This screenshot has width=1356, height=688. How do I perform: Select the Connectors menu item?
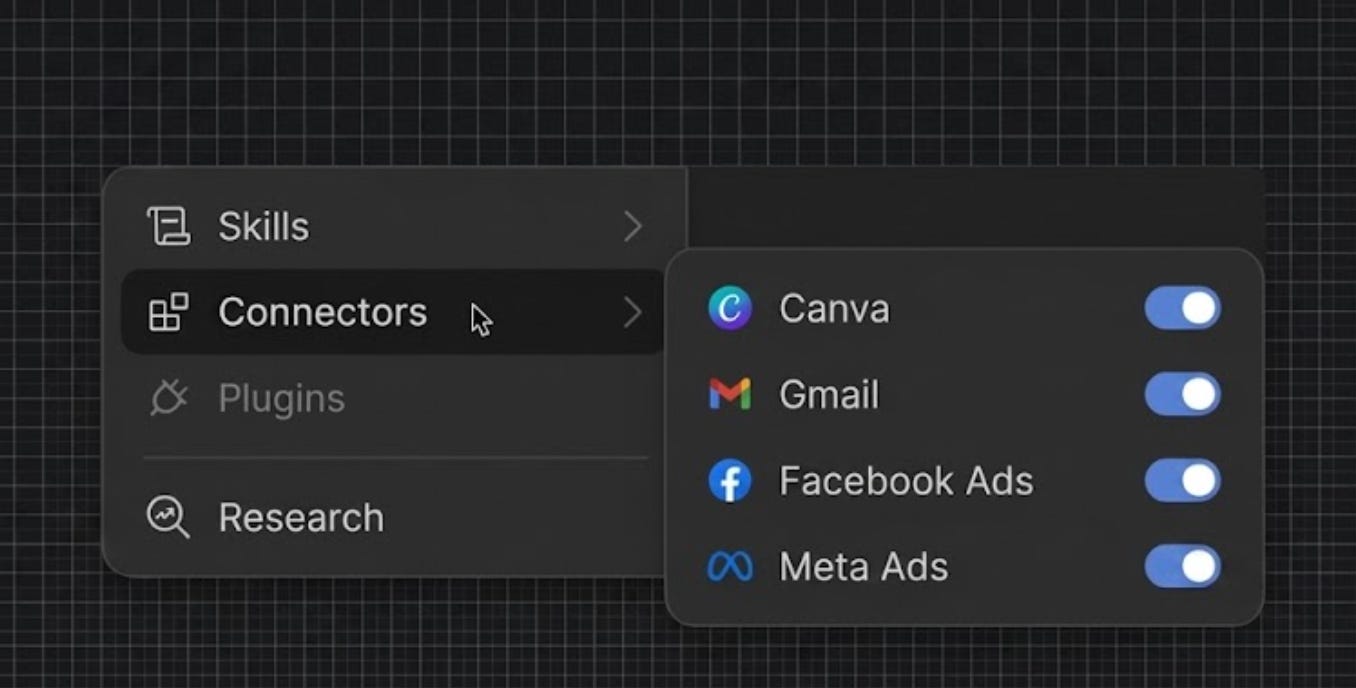(393, 312)
